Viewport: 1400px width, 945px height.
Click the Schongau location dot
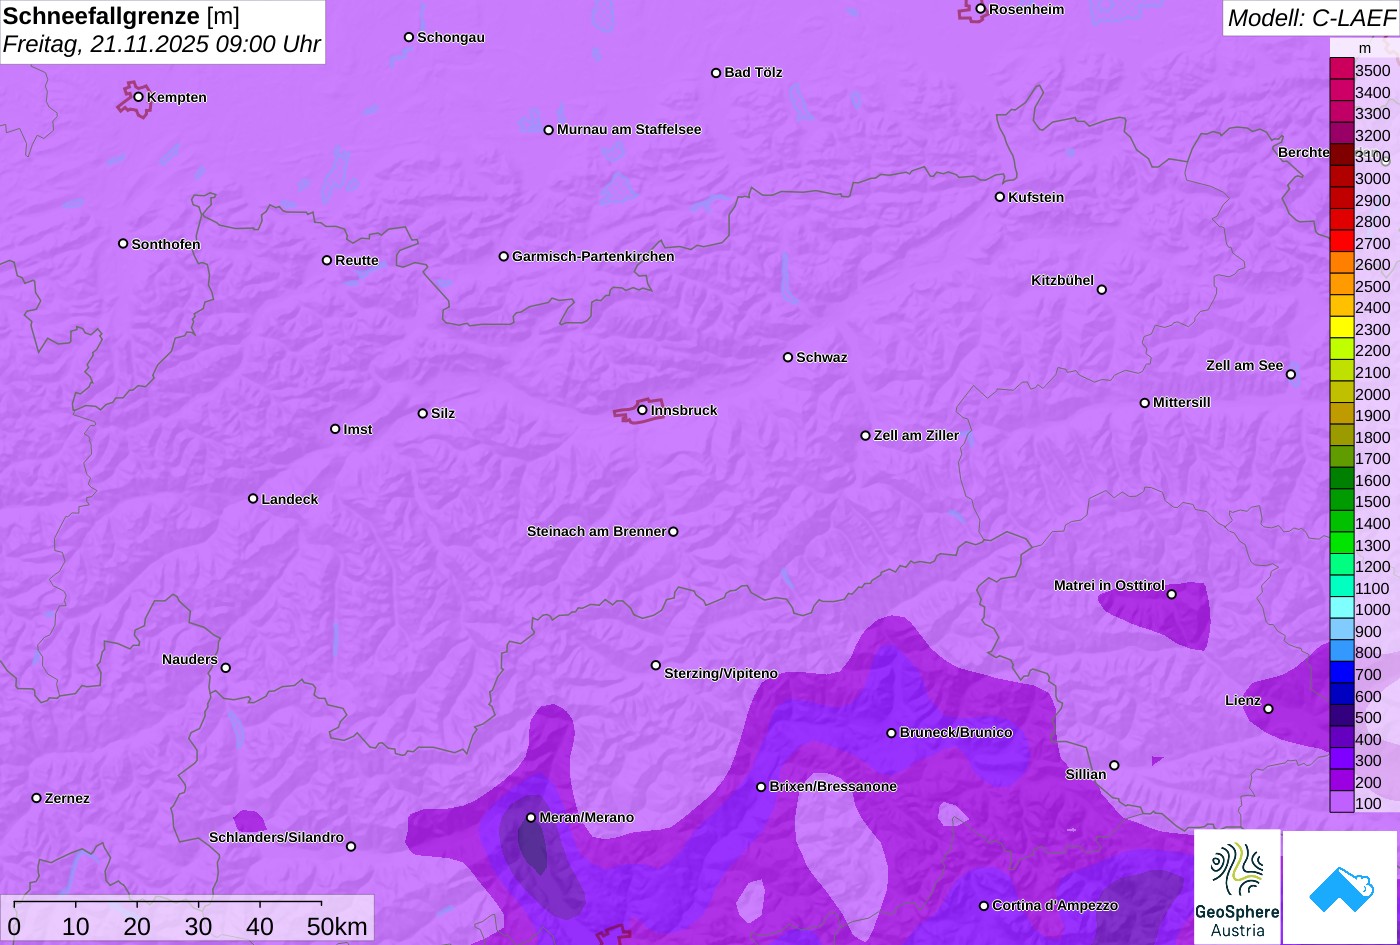[x=408, y=37]
